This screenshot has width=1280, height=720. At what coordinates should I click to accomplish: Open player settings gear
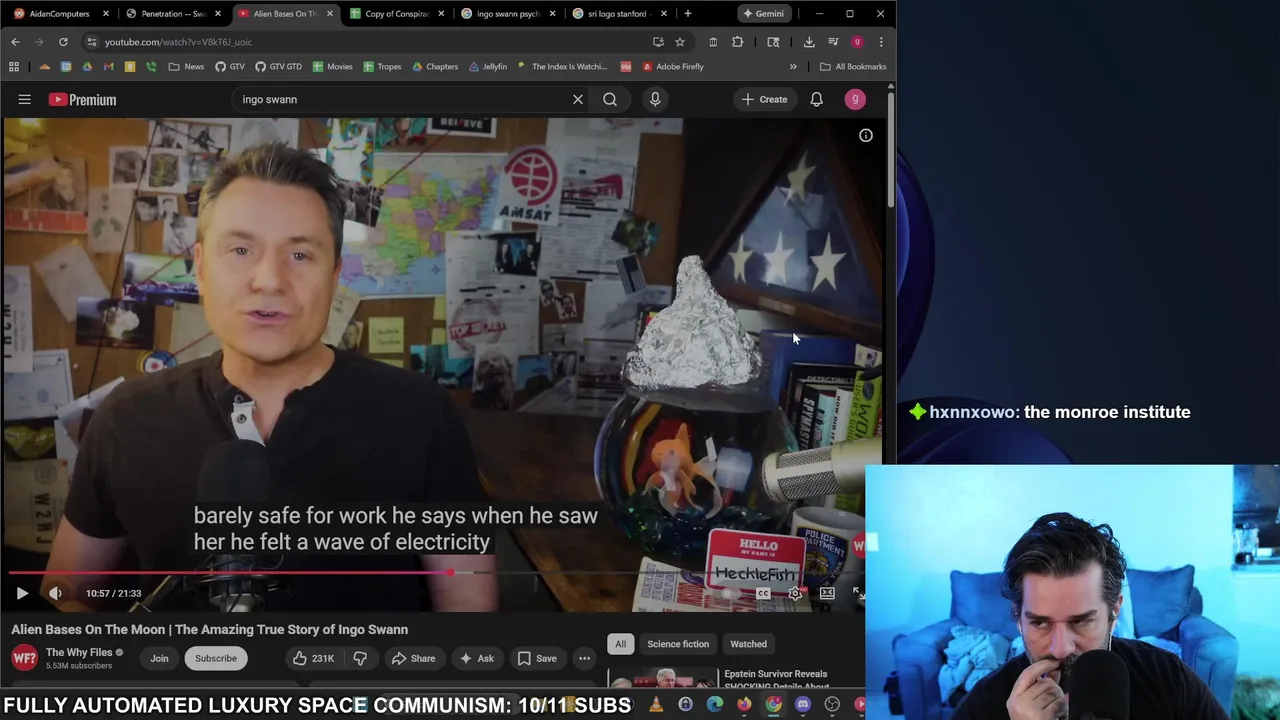795,593
